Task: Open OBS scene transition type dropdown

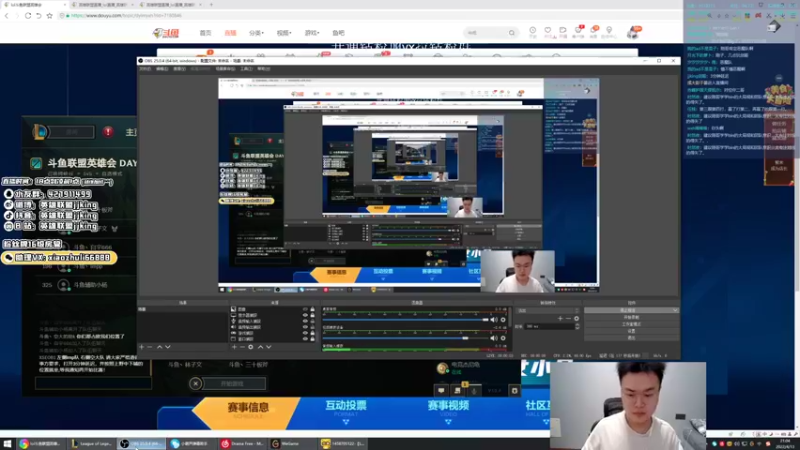Action: 547,310
